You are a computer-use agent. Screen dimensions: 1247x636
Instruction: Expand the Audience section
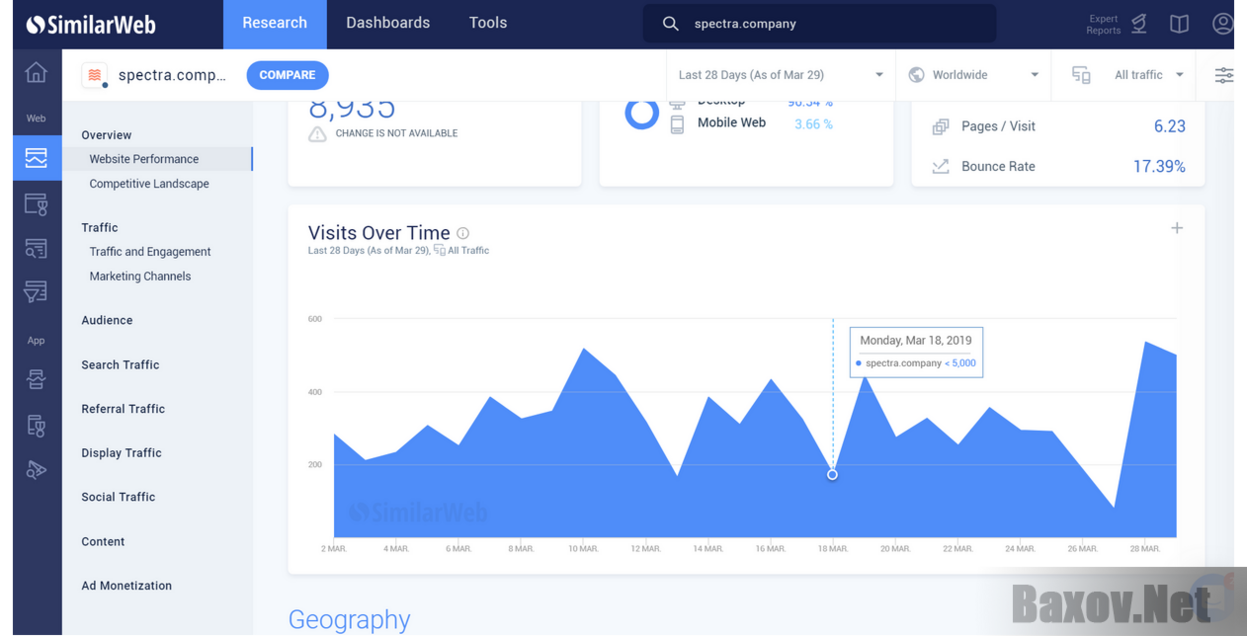pyautogui.click(x=107, y=321)
